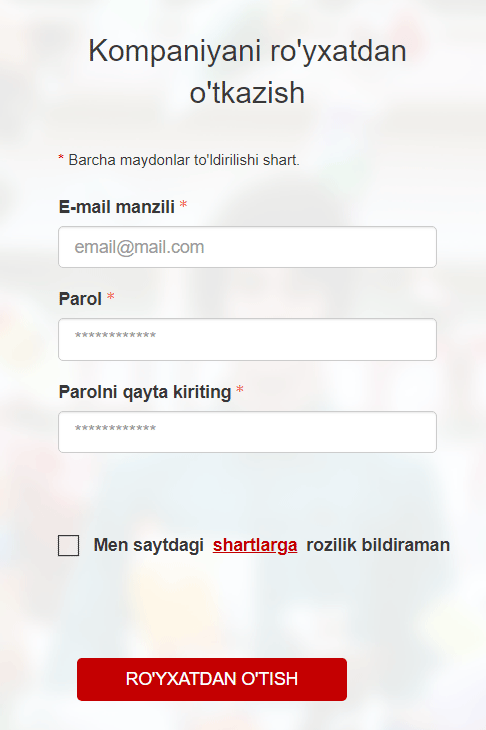
Task: Click into the Parol password field
Action: (247, 339)
